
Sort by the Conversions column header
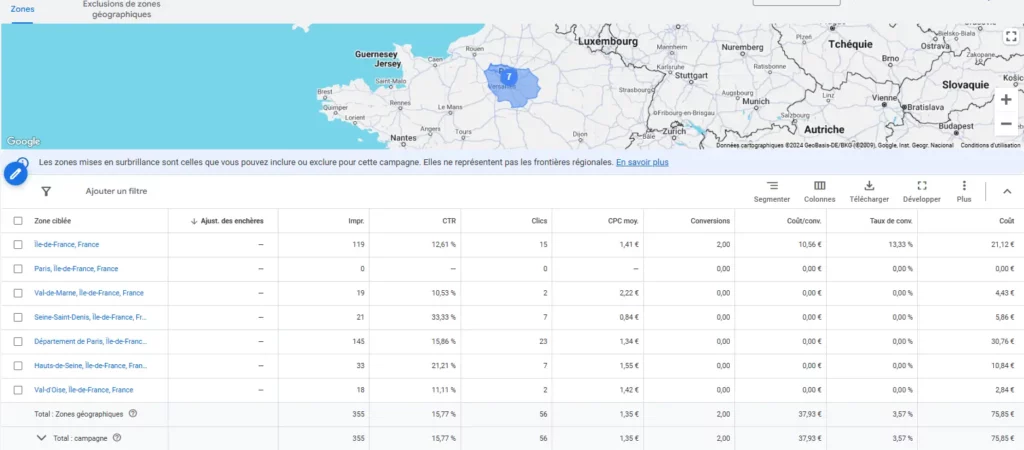[710, 221]
